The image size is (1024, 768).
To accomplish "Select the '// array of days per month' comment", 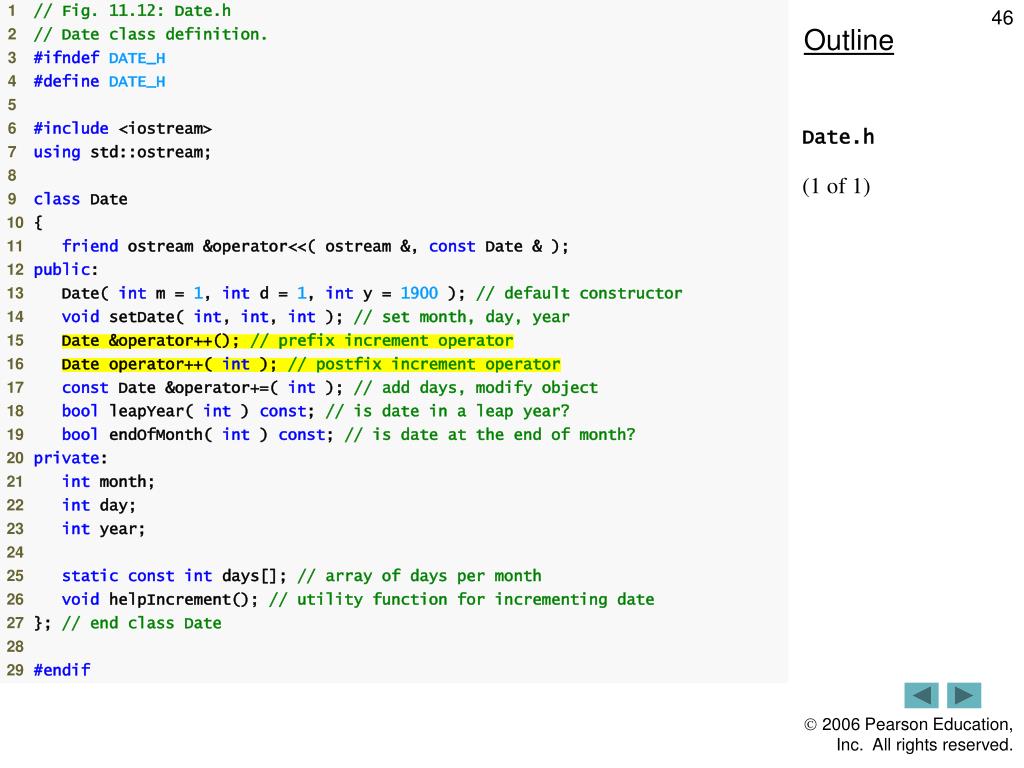I will [419, 576].
